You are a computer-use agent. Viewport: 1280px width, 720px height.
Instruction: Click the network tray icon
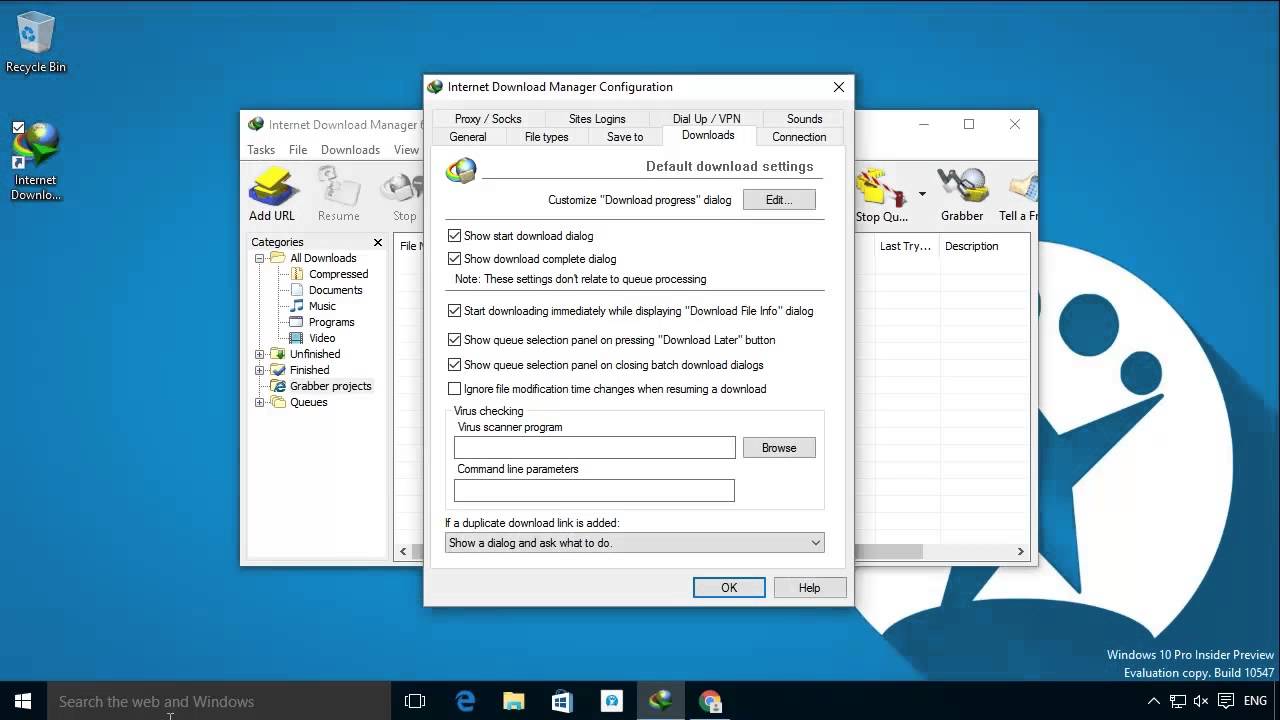[1177, 701]
